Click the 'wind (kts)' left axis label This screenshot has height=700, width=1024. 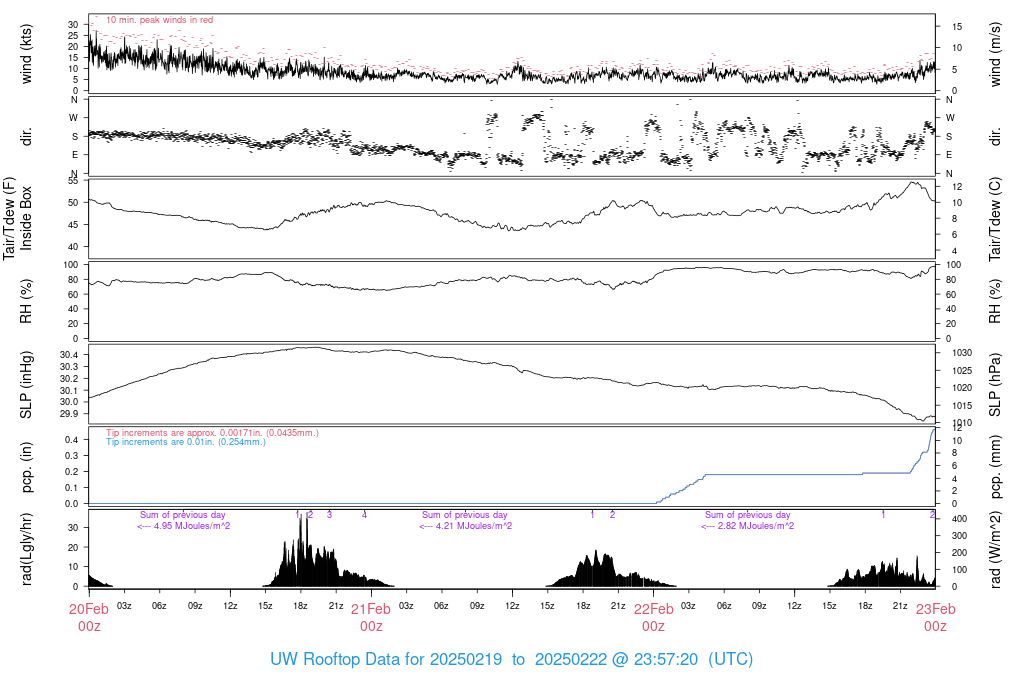click(x=26, y=54)
